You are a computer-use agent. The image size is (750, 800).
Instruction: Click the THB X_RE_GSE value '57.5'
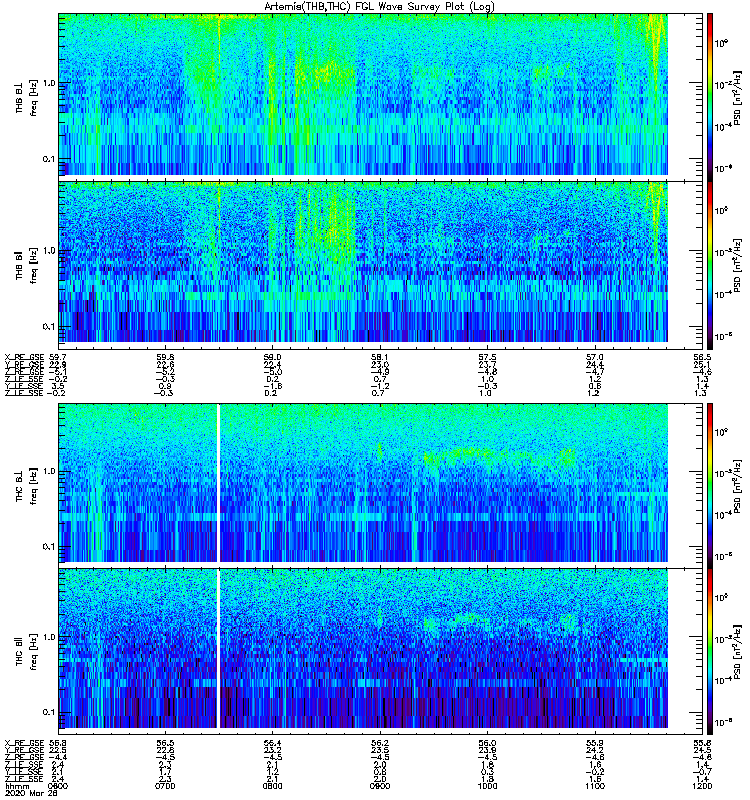tap(487, 357)
